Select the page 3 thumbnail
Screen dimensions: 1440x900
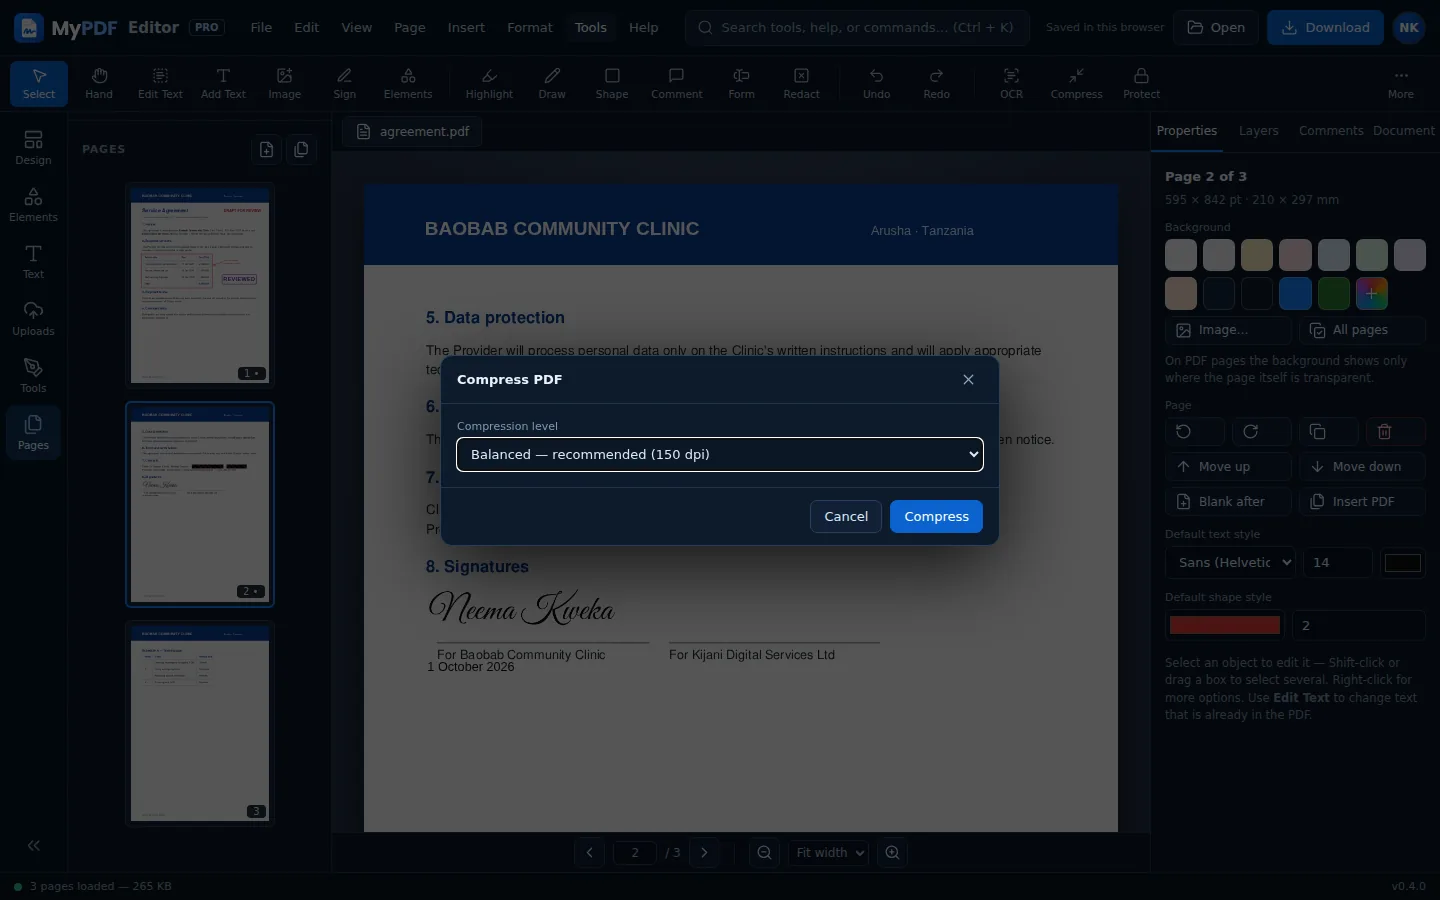200,725
